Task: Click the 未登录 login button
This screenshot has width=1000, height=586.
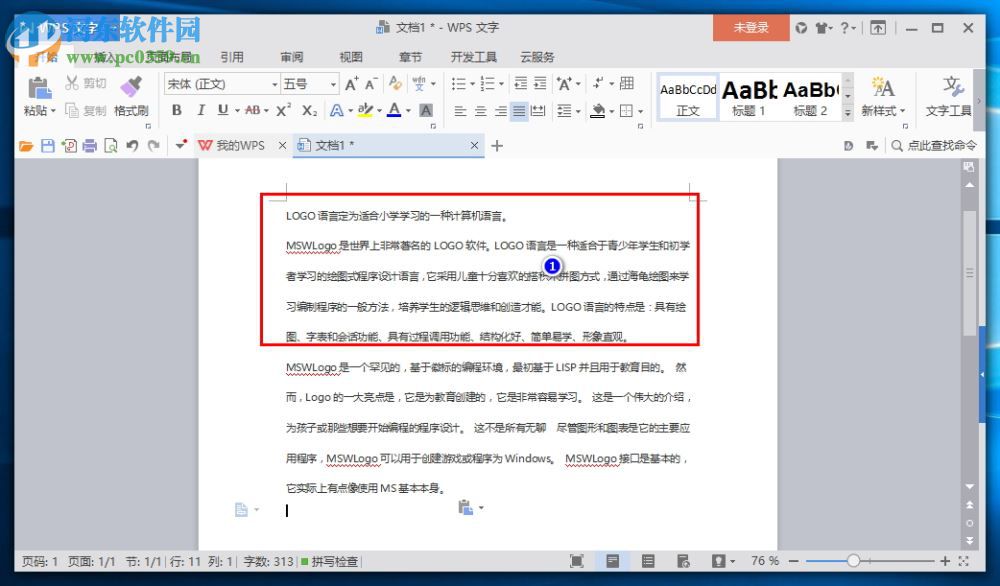Action: pos(750,29)
